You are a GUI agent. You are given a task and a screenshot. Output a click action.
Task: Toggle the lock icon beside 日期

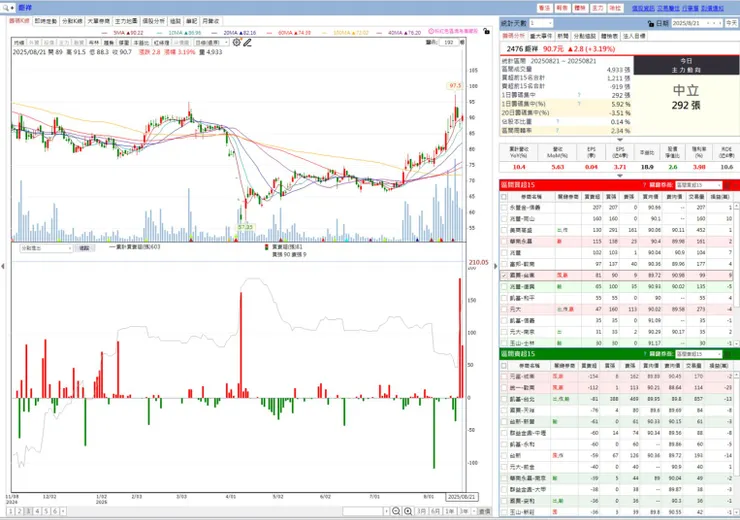(x=651, y=23)
